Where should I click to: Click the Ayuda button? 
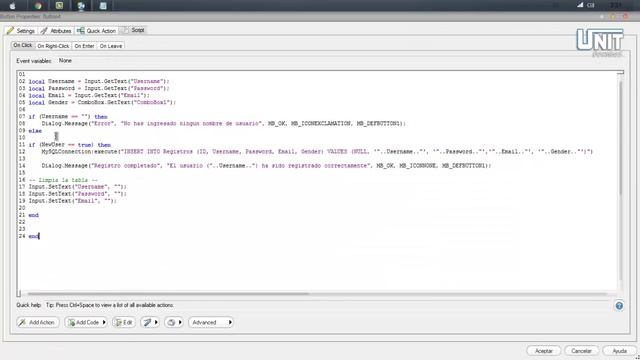click(x=619, y=351)
